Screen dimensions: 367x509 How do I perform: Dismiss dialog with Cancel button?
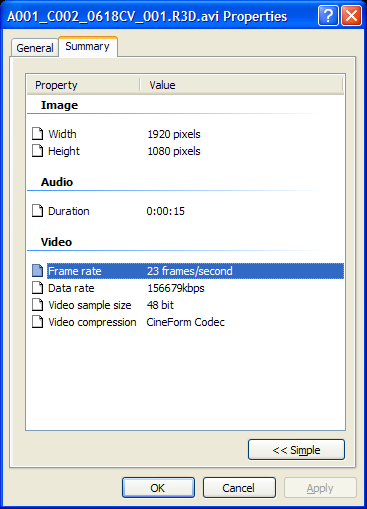coord(239,488)
